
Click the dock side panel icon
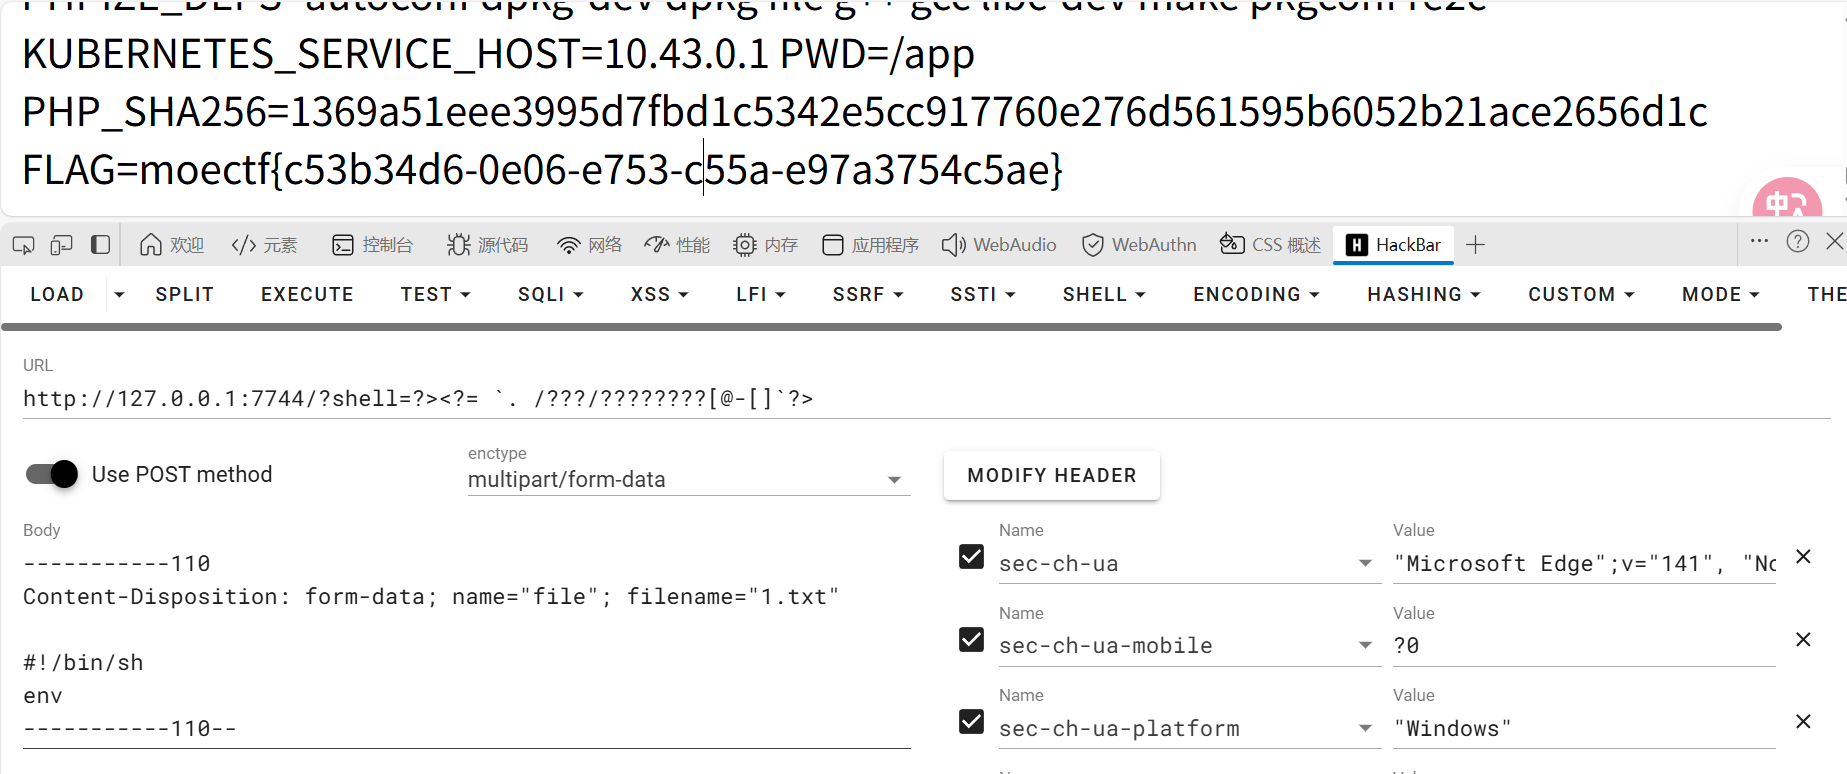(100, 245)
